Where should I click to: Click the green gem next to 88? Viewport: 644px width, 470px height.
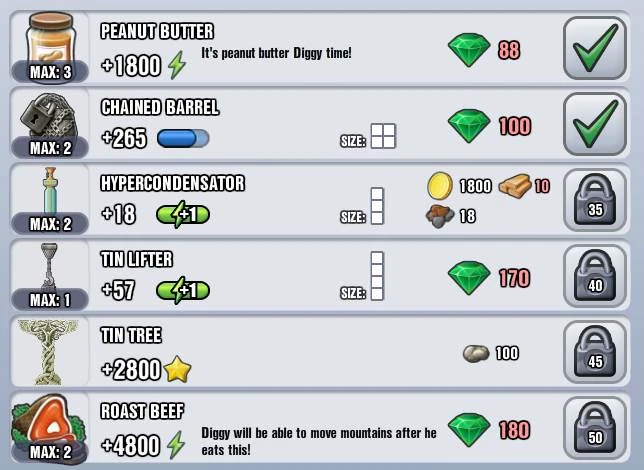tap(469, 50)
